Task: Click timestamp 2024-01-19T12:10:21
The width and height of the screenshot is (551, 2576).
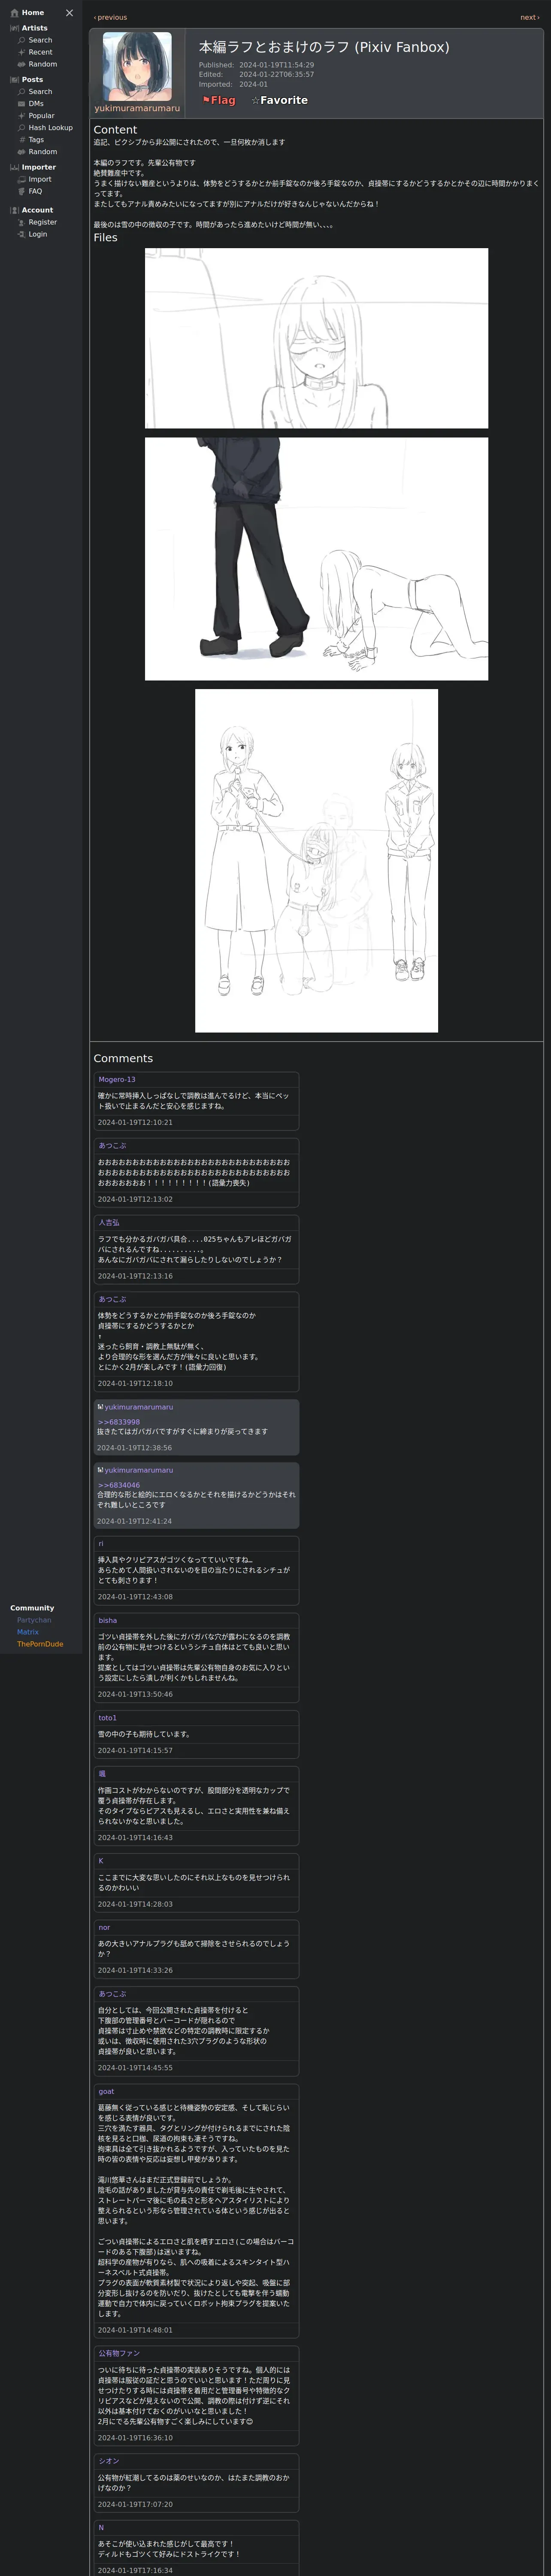Action: point(135,1122)
